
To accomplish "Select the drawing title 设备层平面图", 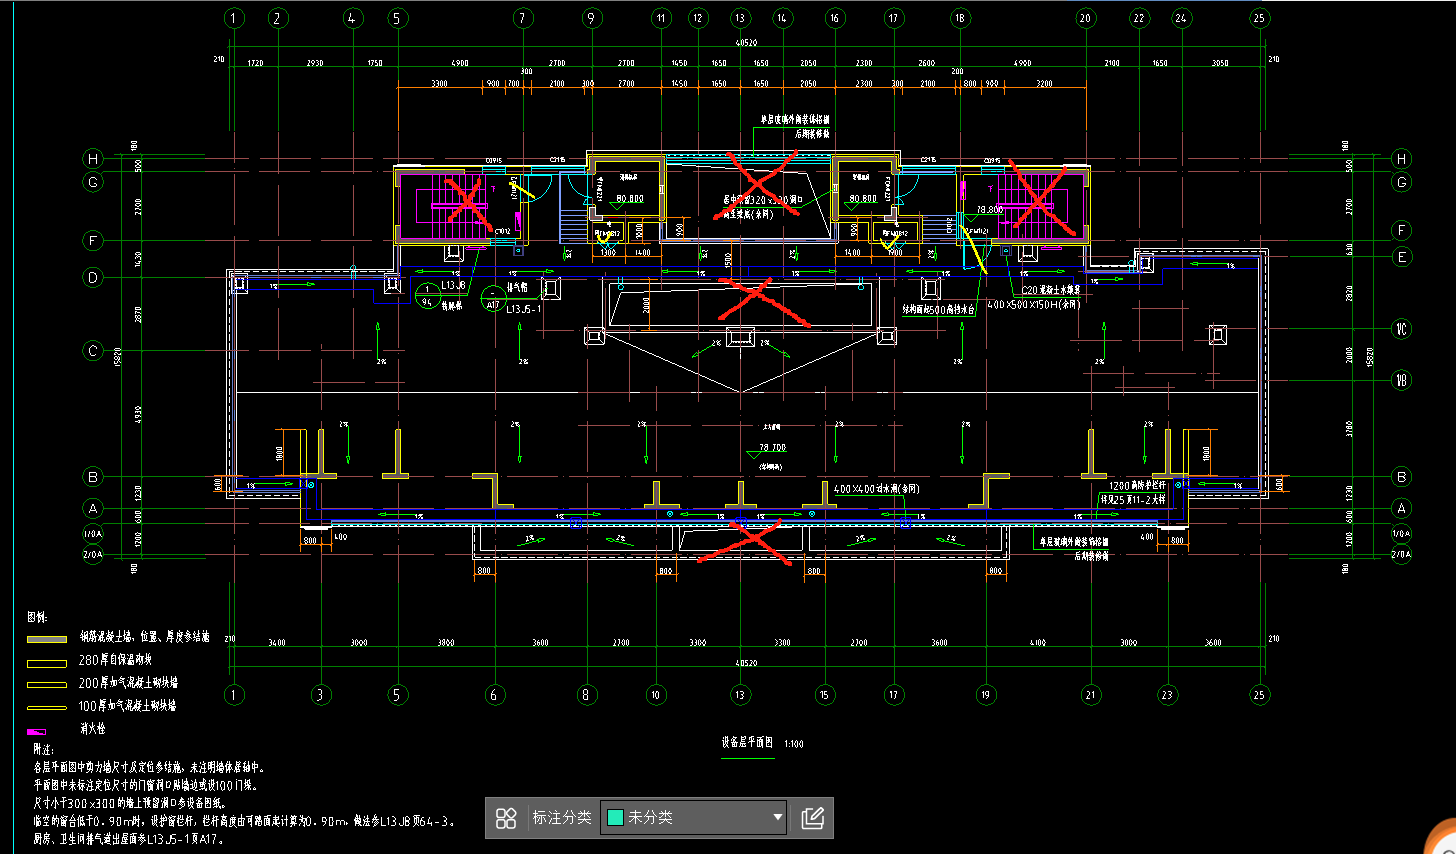I will 748,743.
